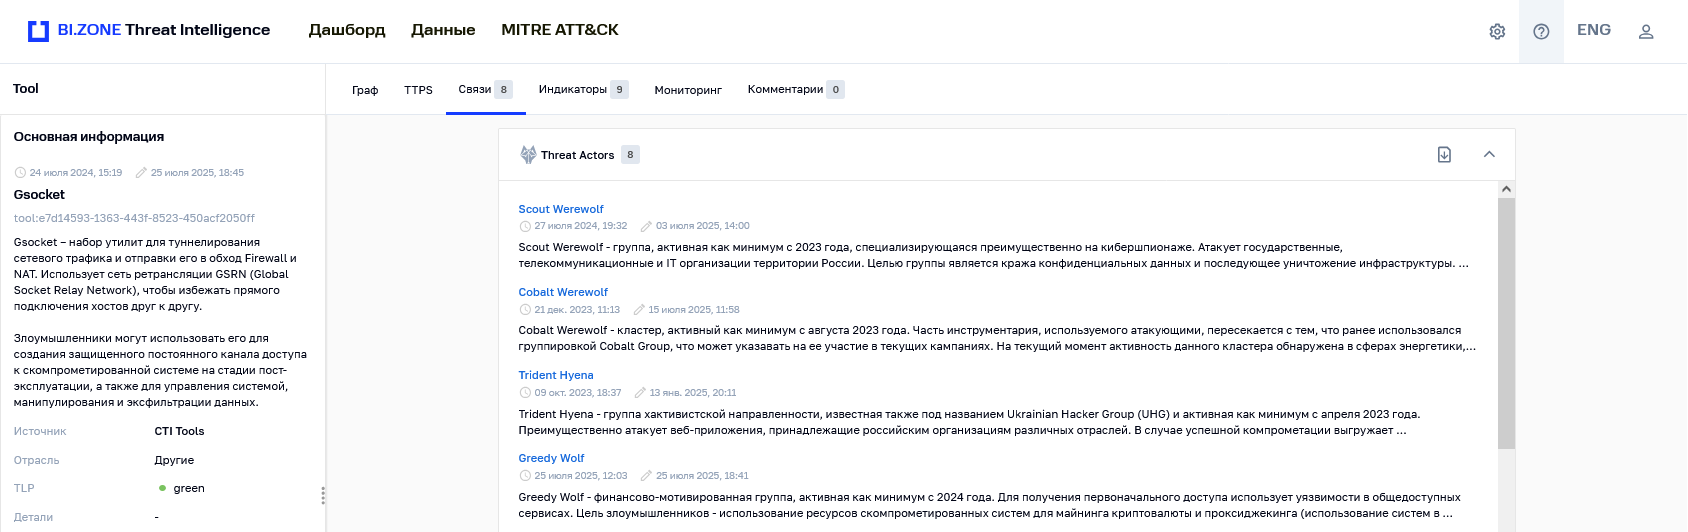The height and width of the screenshot is (532, 1688).
Task: Click the Trident Hyena edit pencil icon
Action: (x=640, y=393)
